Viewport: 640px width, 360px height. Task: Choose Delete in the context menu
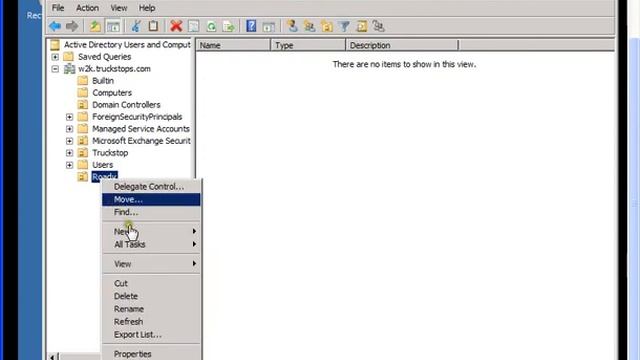(x=151, y=296)
